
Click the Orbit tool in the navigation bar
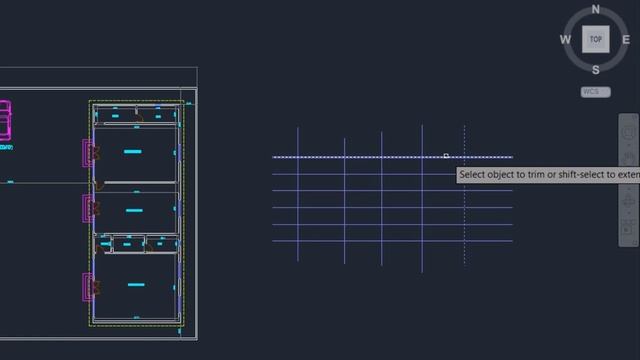tap(629, 200)
